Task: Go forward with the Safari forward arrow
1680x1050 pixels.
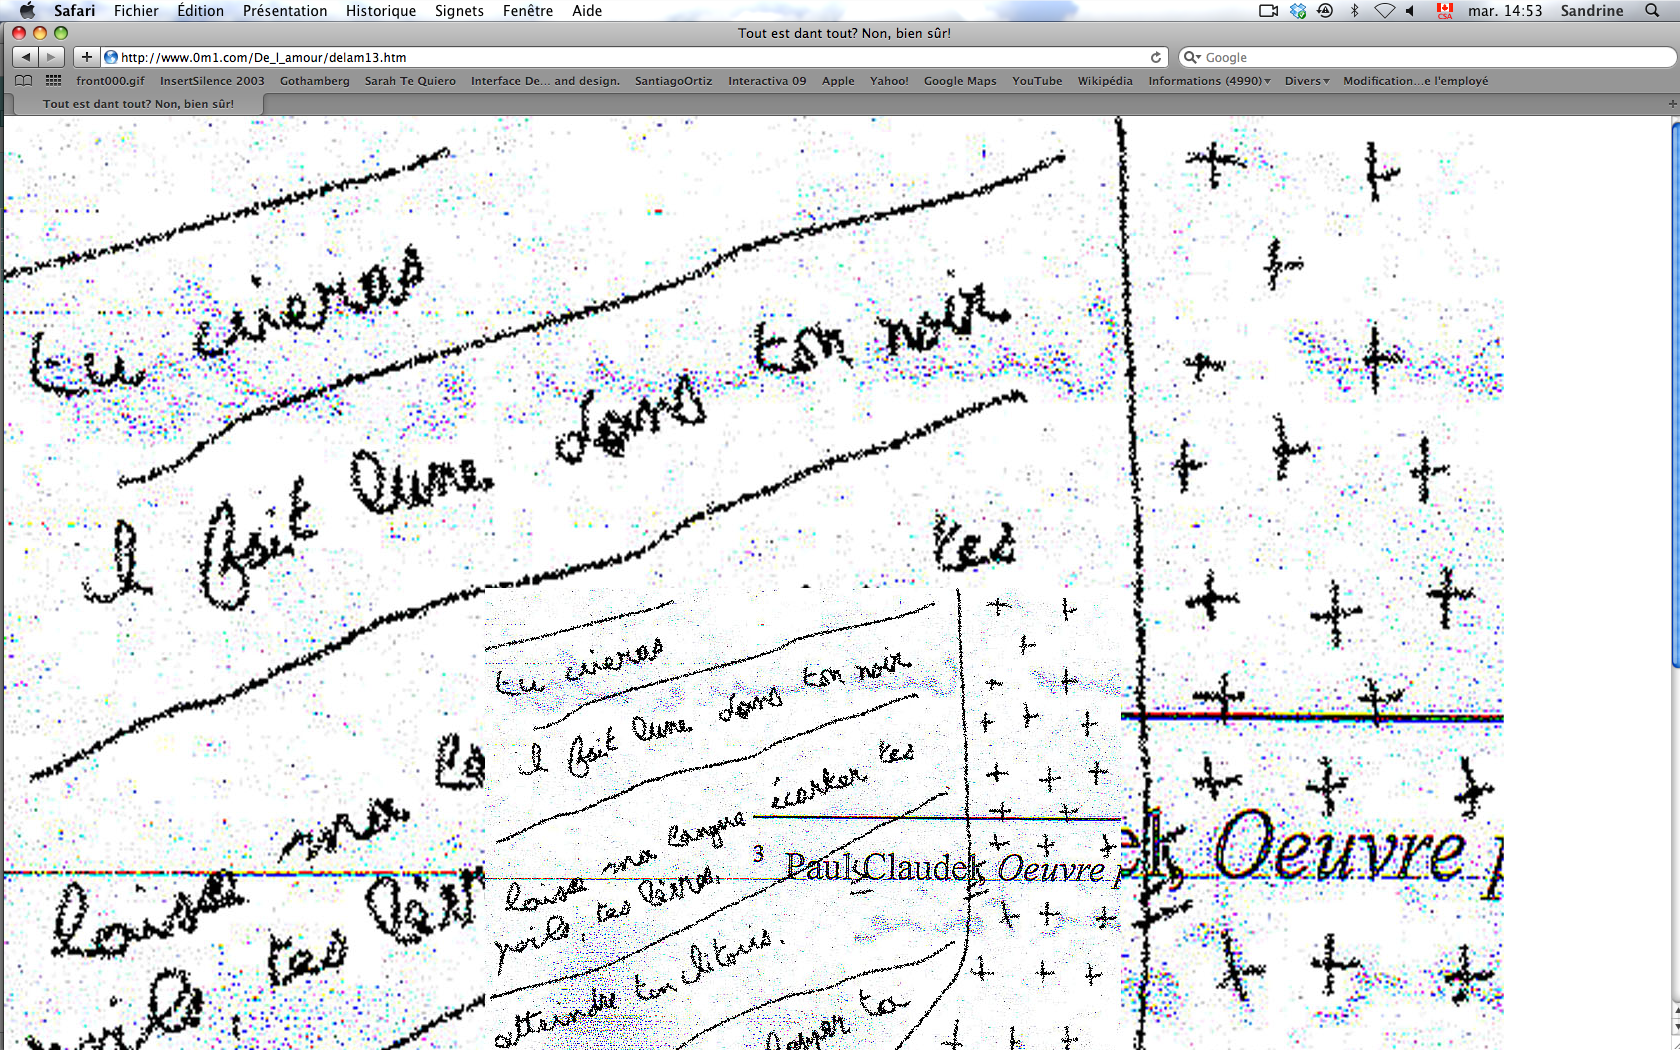Action: tap(52, 57)
